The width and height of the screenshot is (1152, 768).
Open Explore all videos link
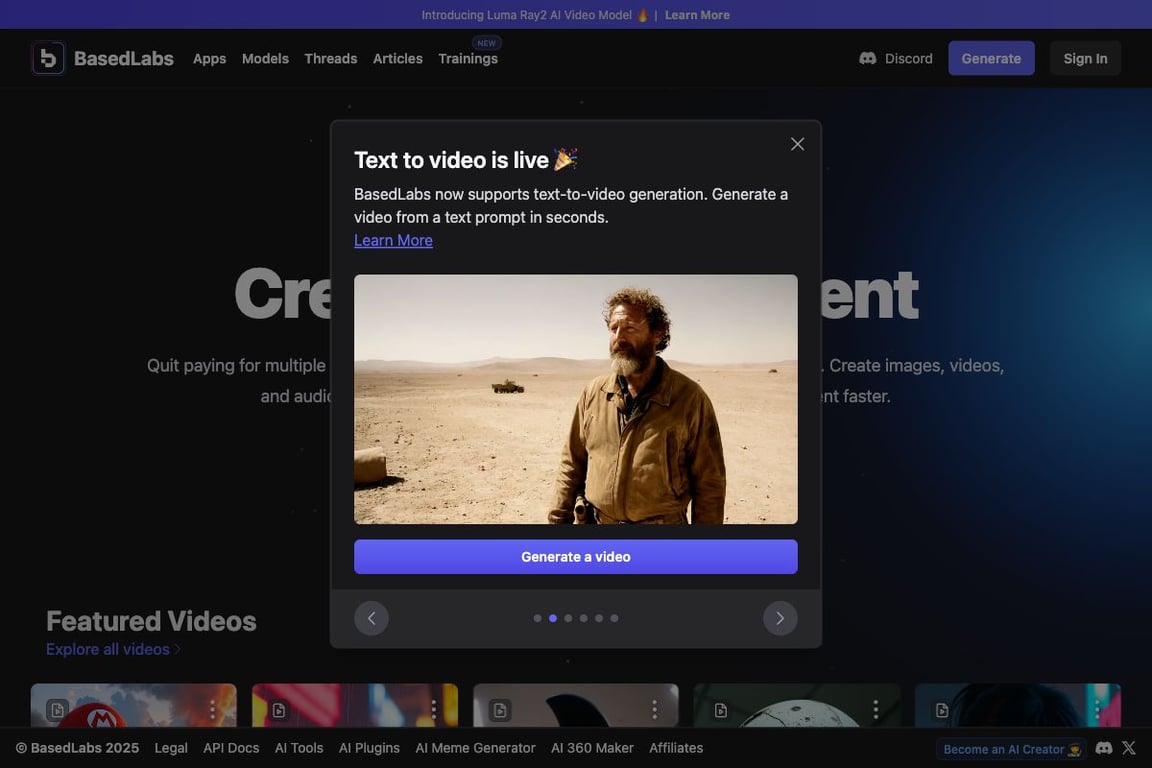113,650
